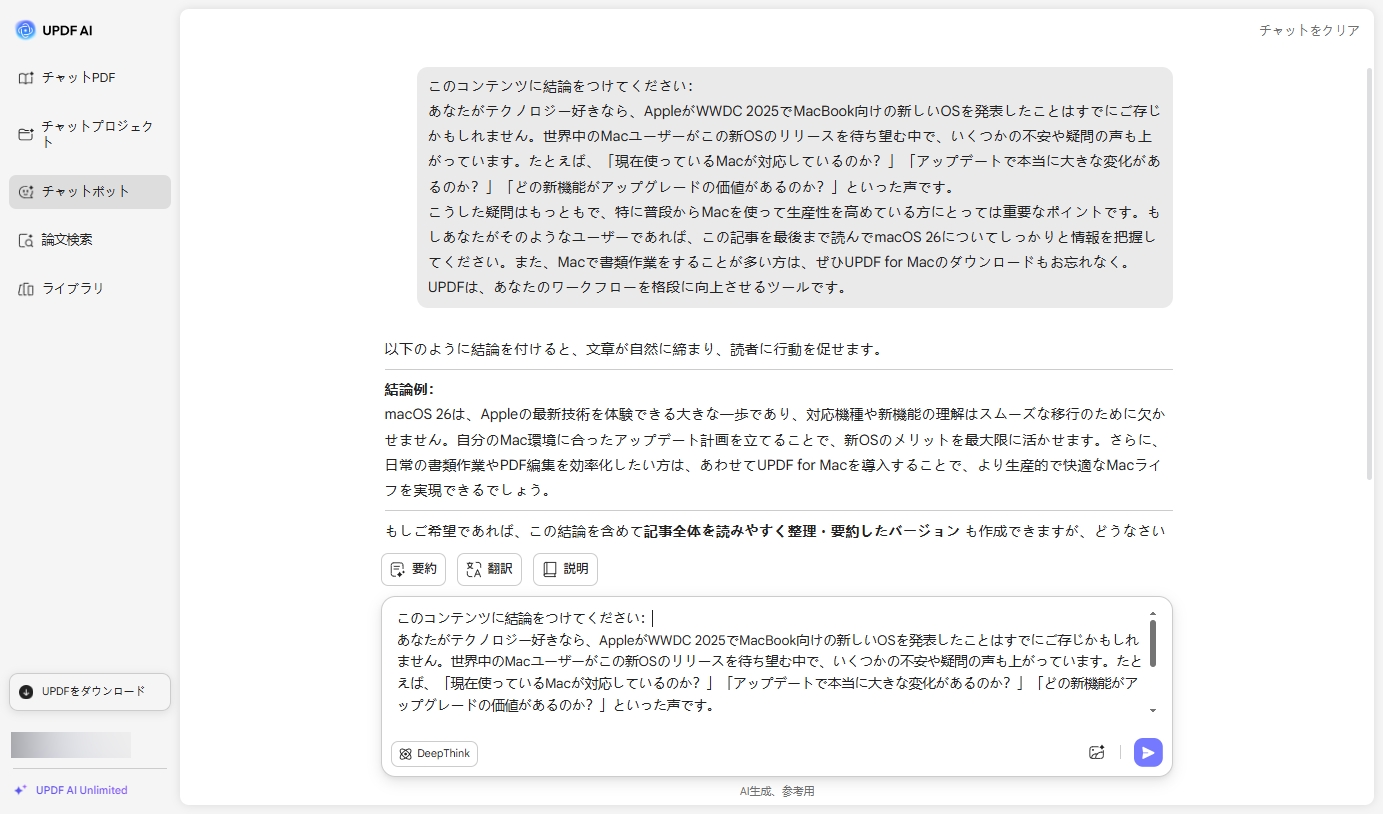
Task: Click the 要約 summarize button
Action: tap(413, 569)
